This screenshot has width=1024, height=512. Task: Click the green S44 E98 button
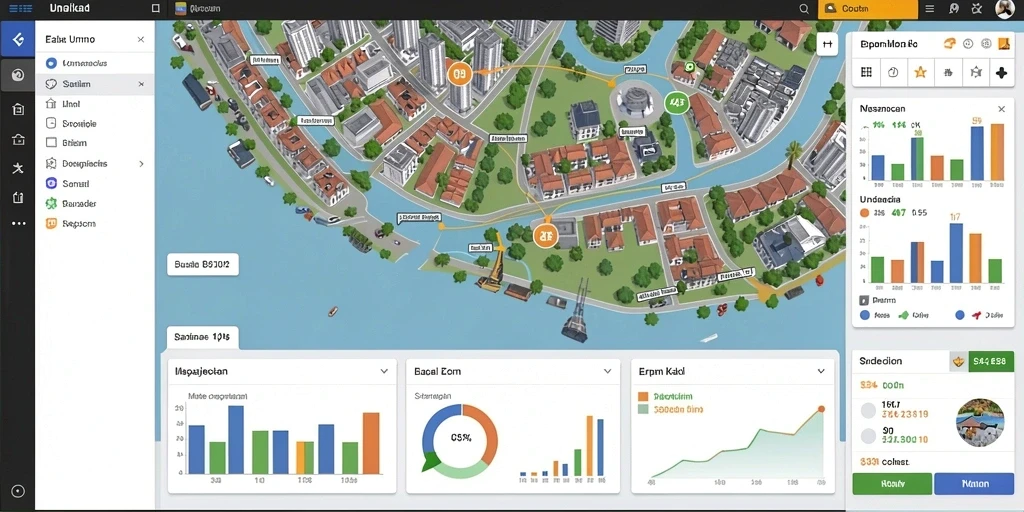coord(991,360)
